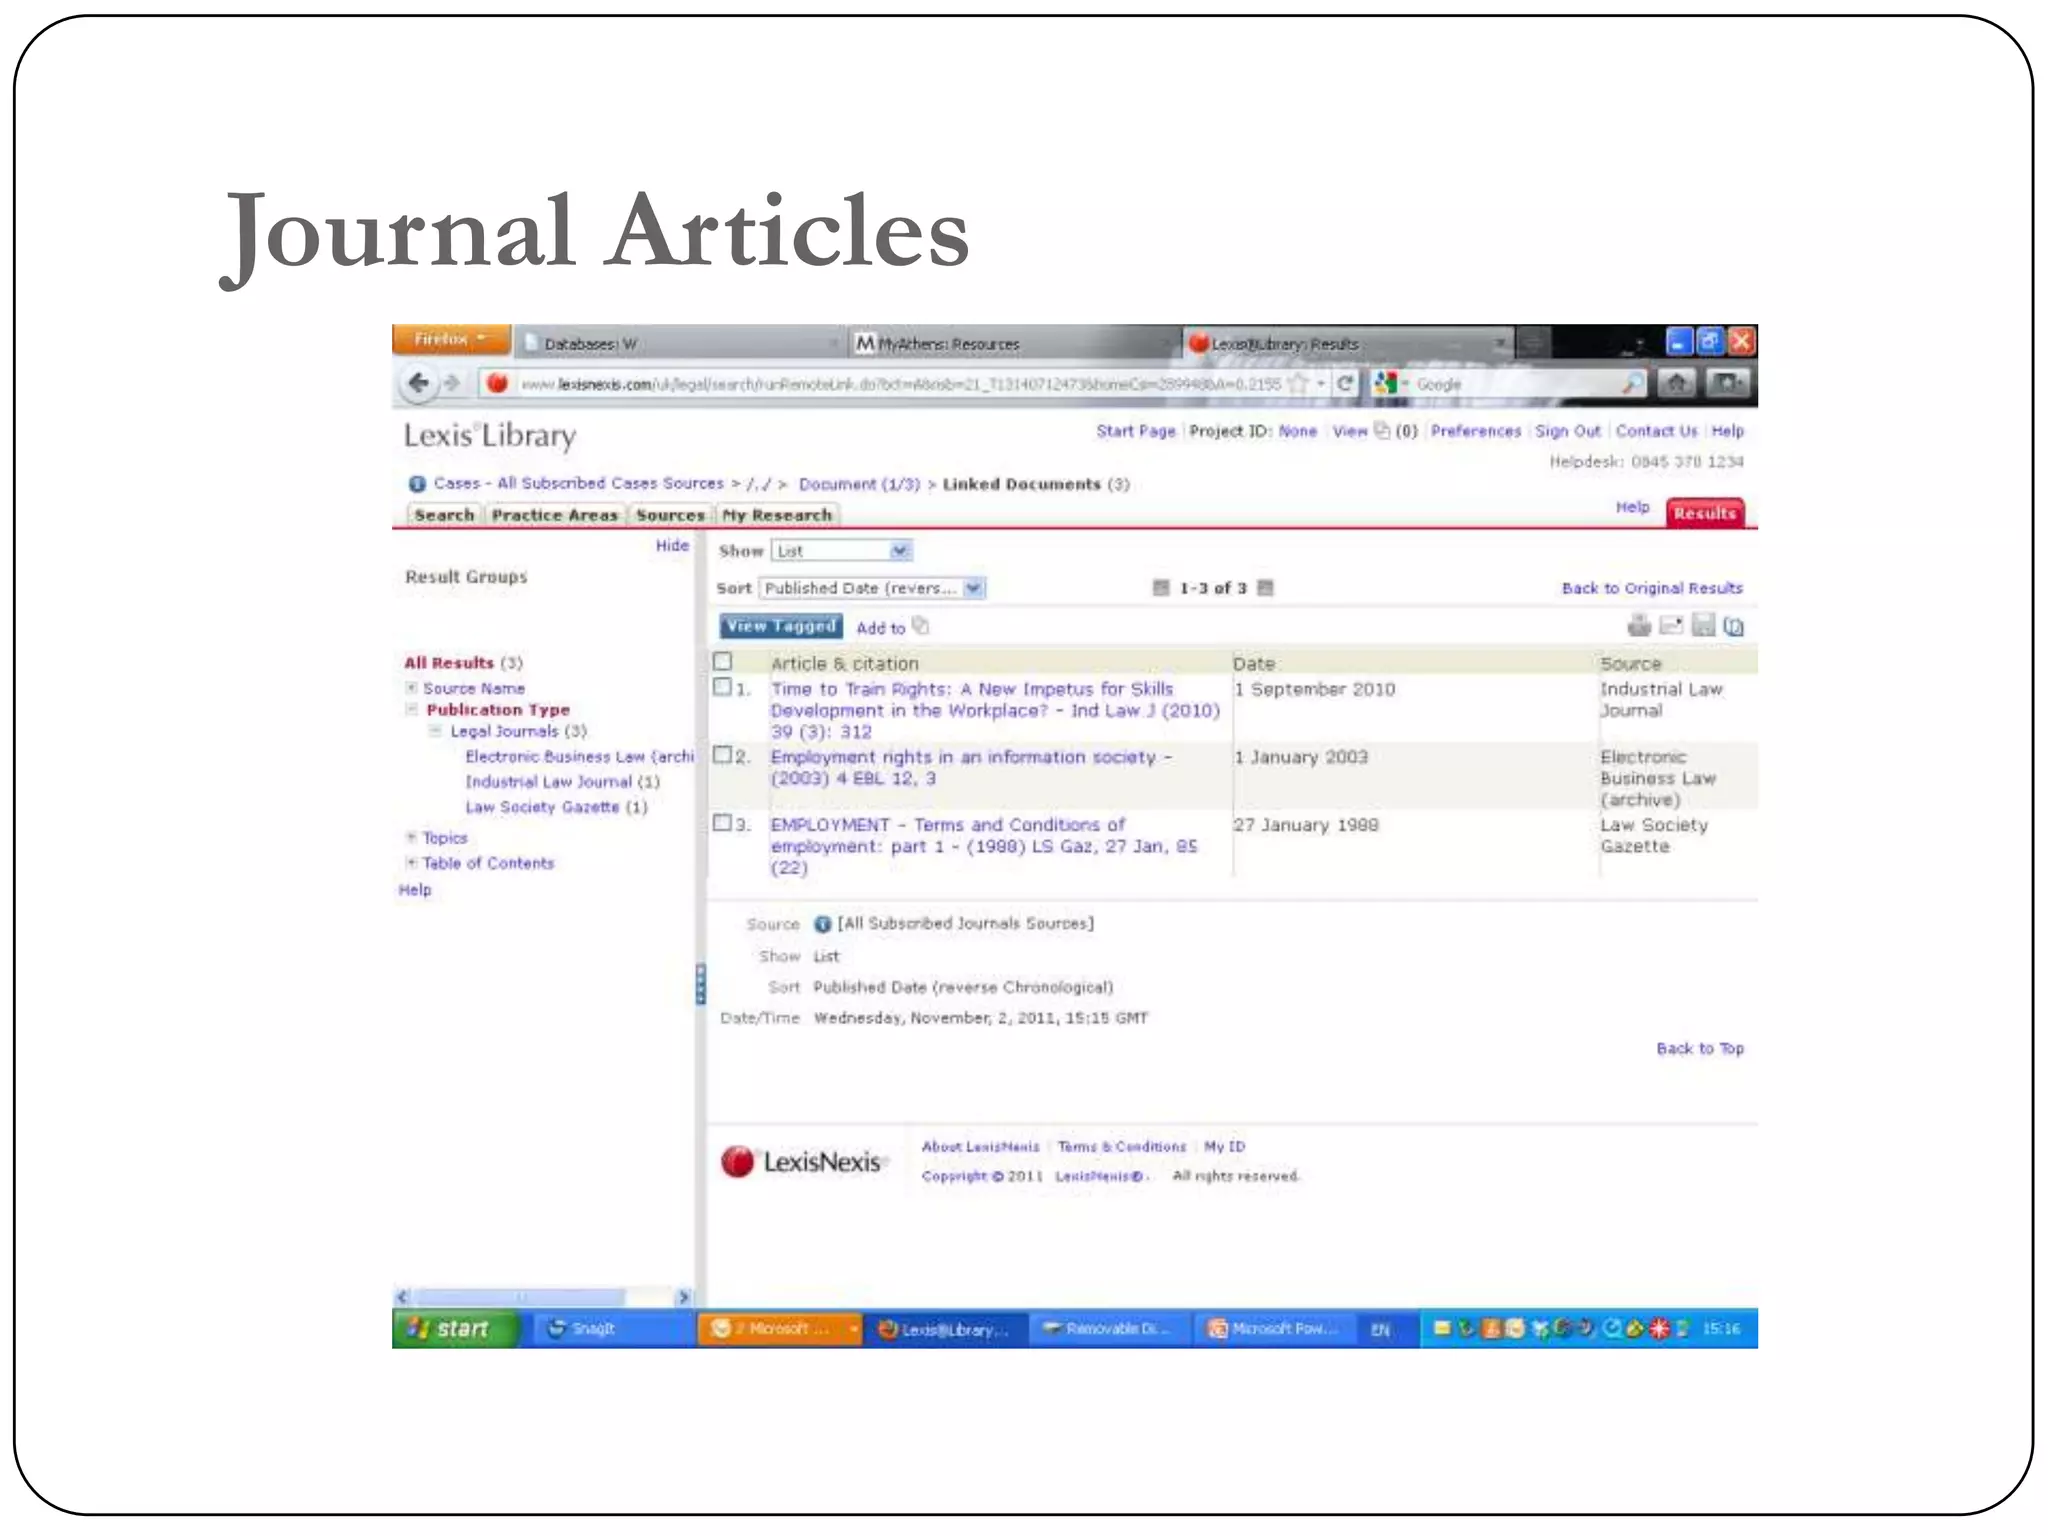Open the Preferences link
Image resolution: width=2048 pixels, height=1536 pixels.
click(1475, 431)
